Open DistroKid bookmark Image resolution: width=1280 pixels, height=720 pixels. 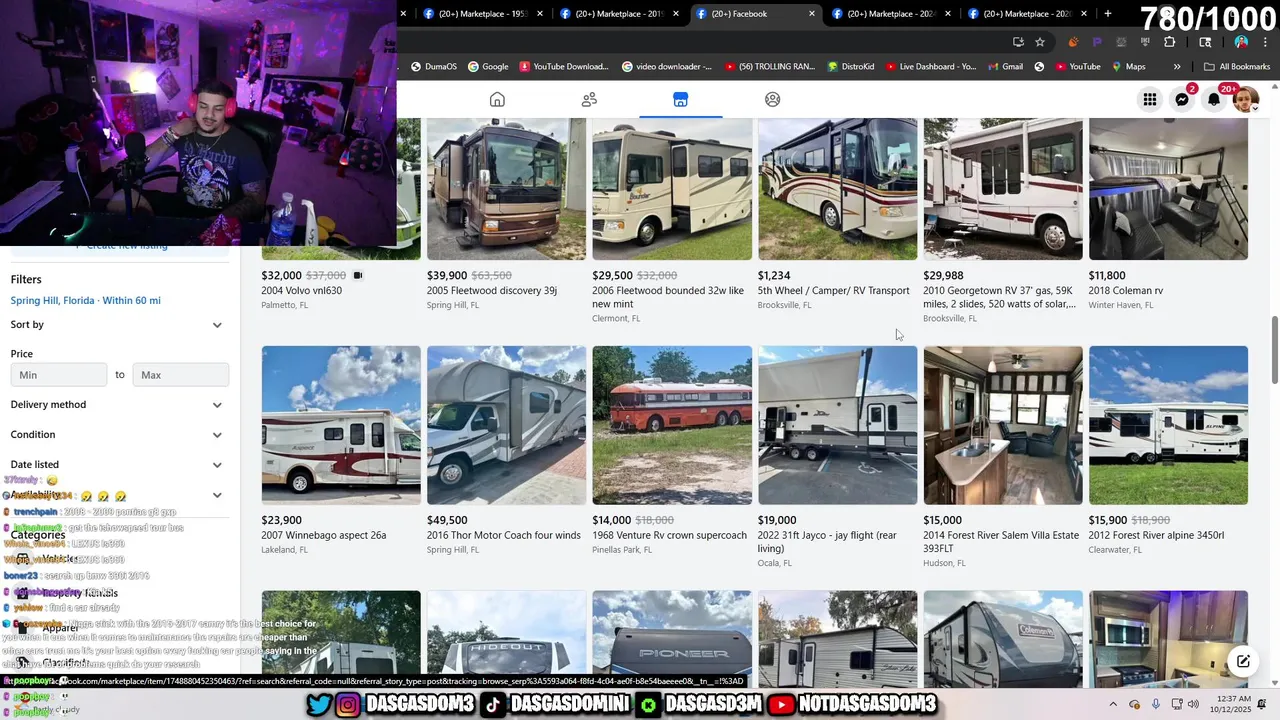850,67
